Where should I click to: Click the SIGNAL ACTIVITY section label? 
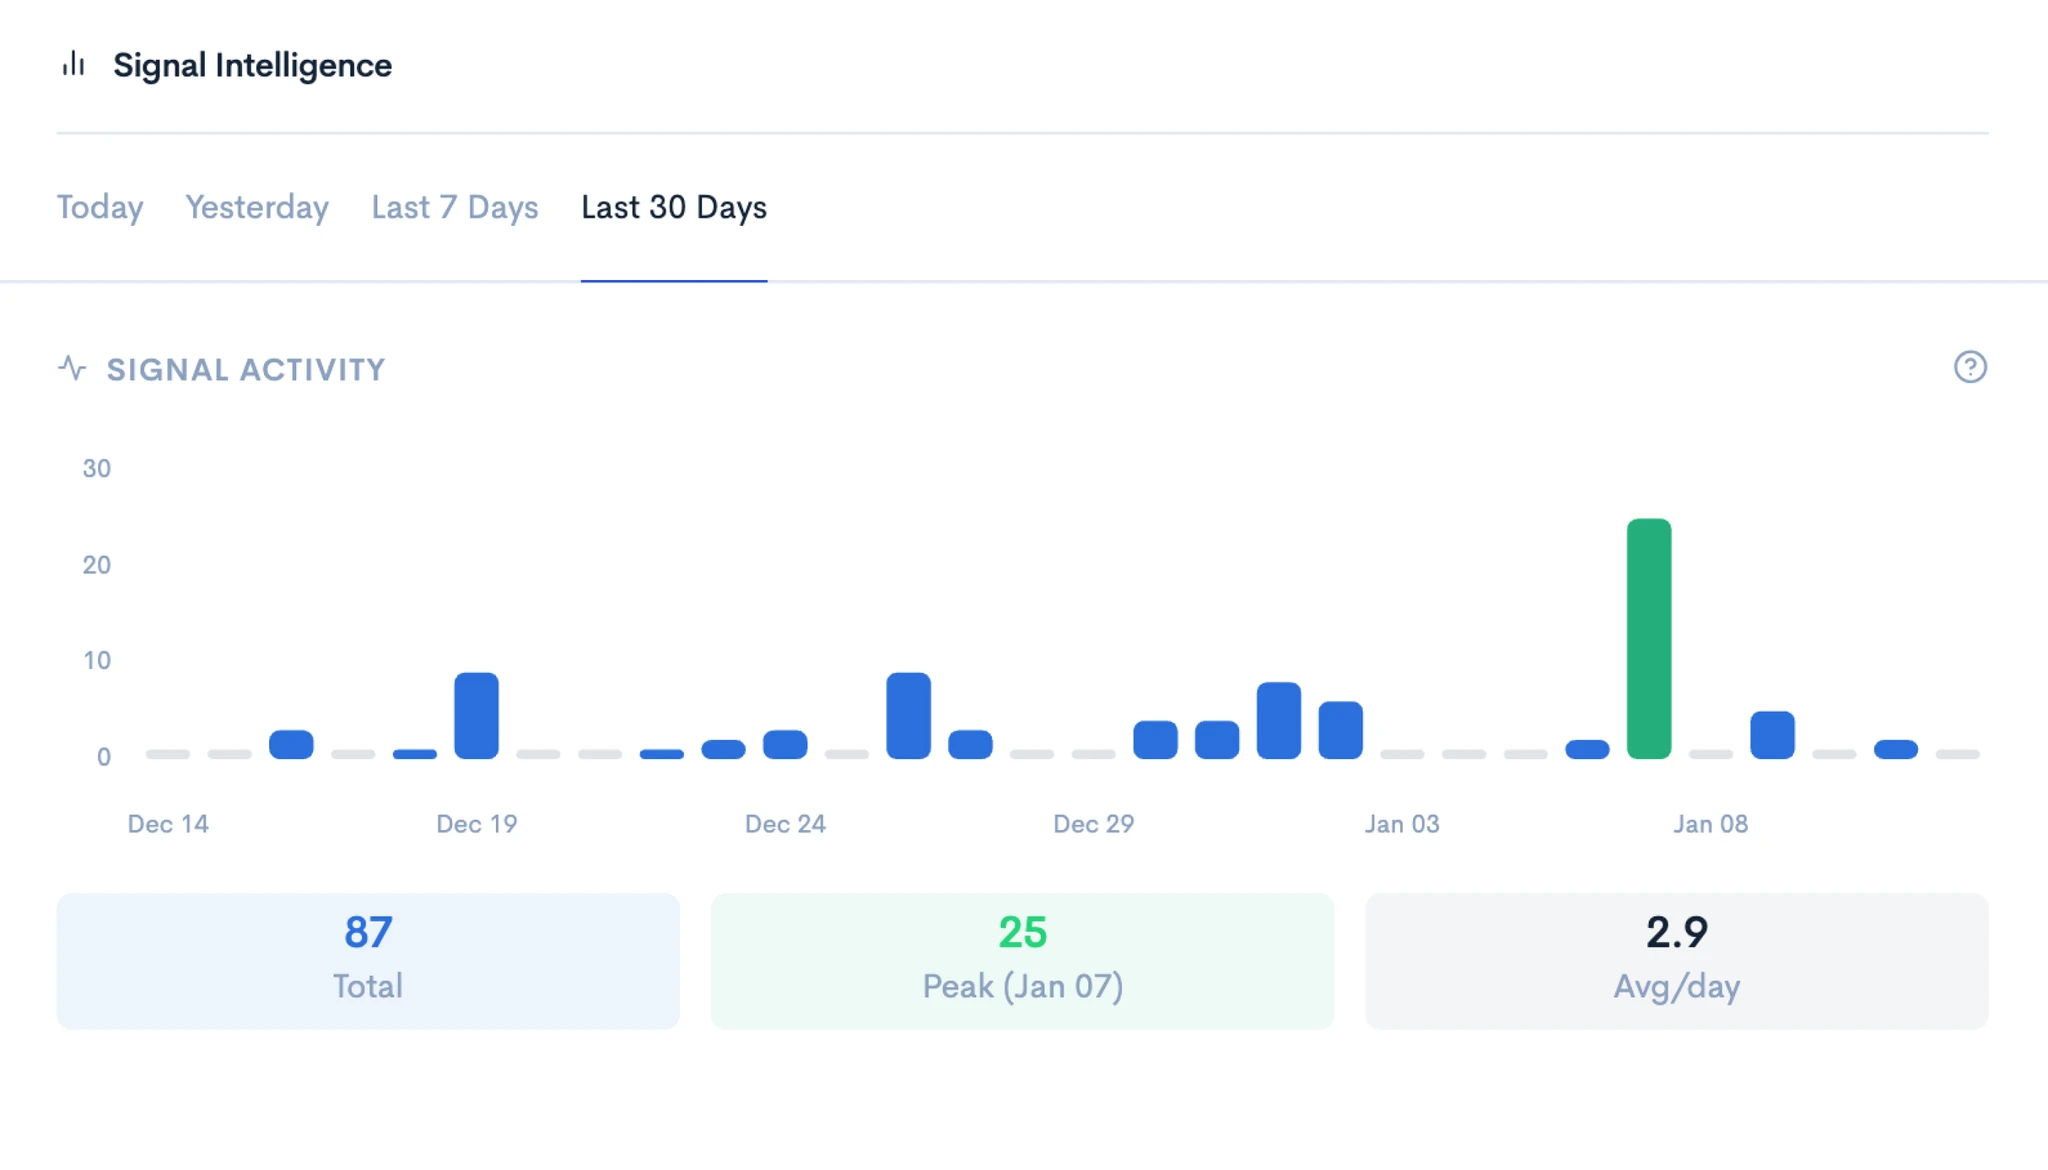pyautogui.click(x=246, y=370)
